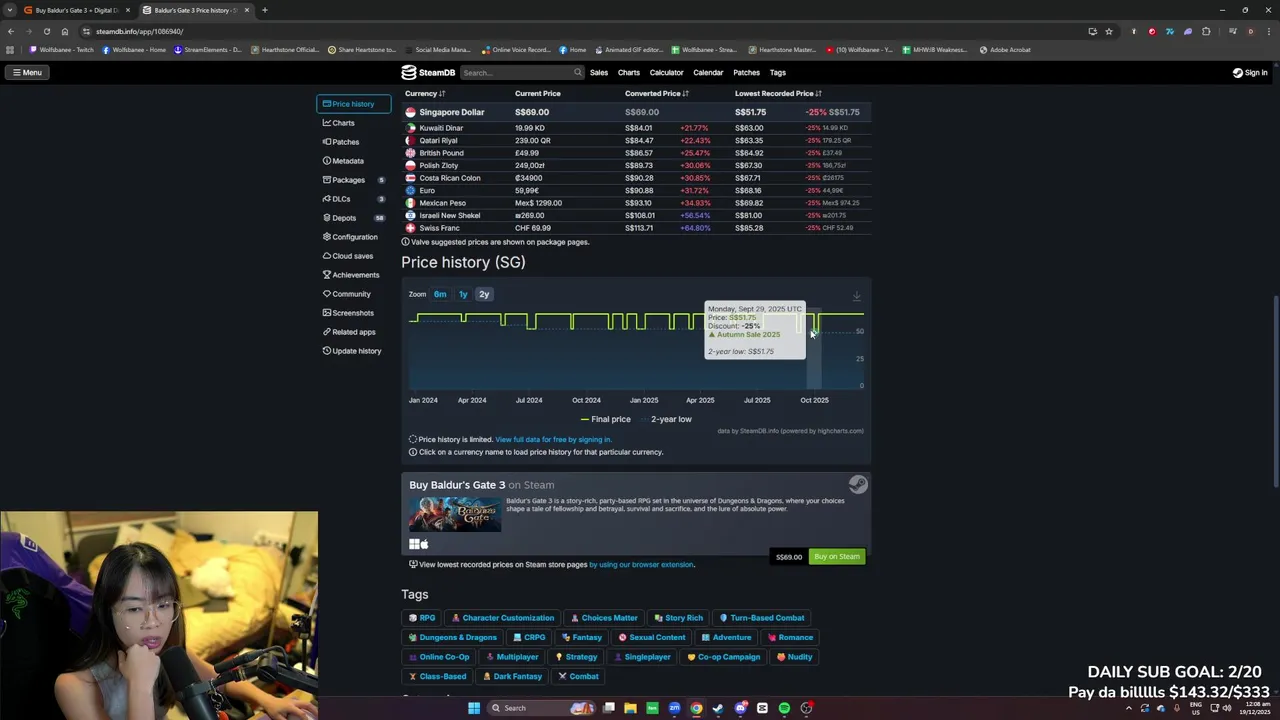Open the Cloud saves sidebar item
The width and height of the screenshot is (1280, 720).
(347, 256)
